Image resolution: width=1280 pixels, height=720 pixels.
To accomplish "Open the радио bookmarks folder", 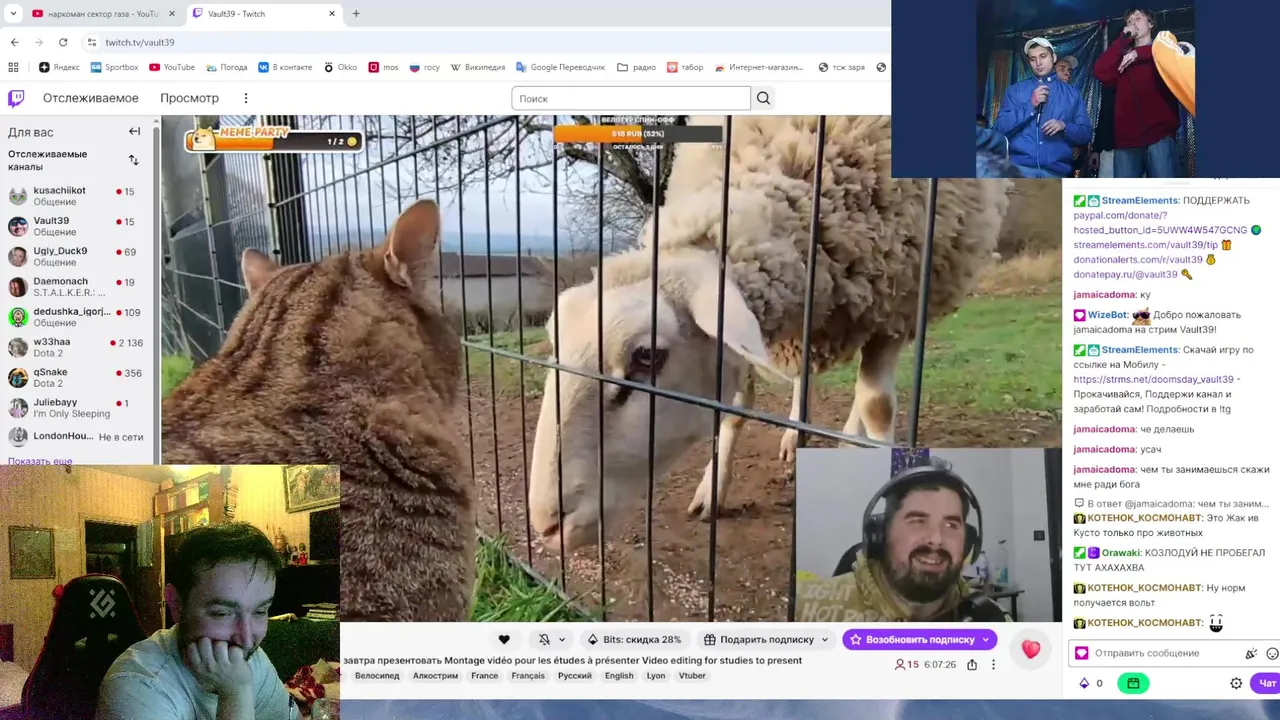I will [x=636, y=67].
